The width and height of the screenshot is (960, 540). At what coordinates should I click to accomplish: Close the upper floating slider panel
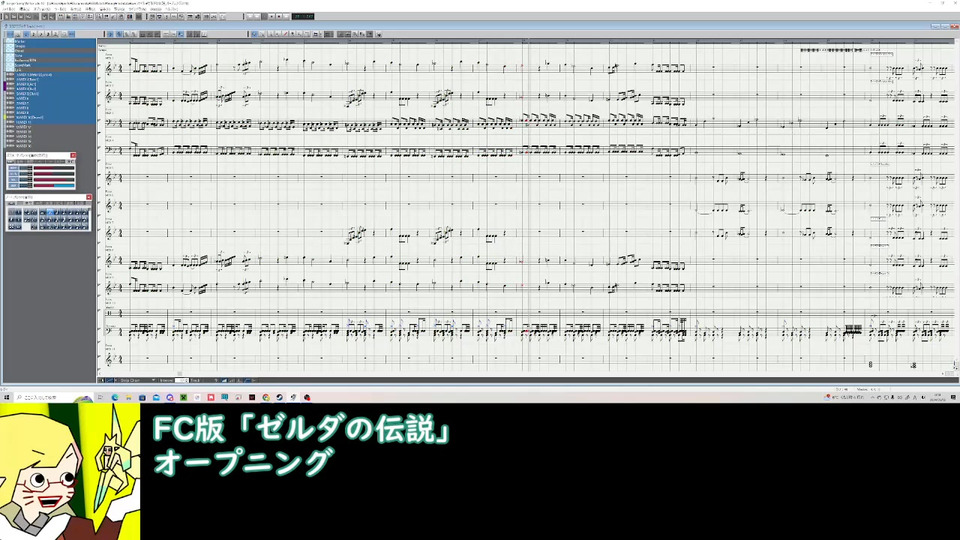coord(73,156)
